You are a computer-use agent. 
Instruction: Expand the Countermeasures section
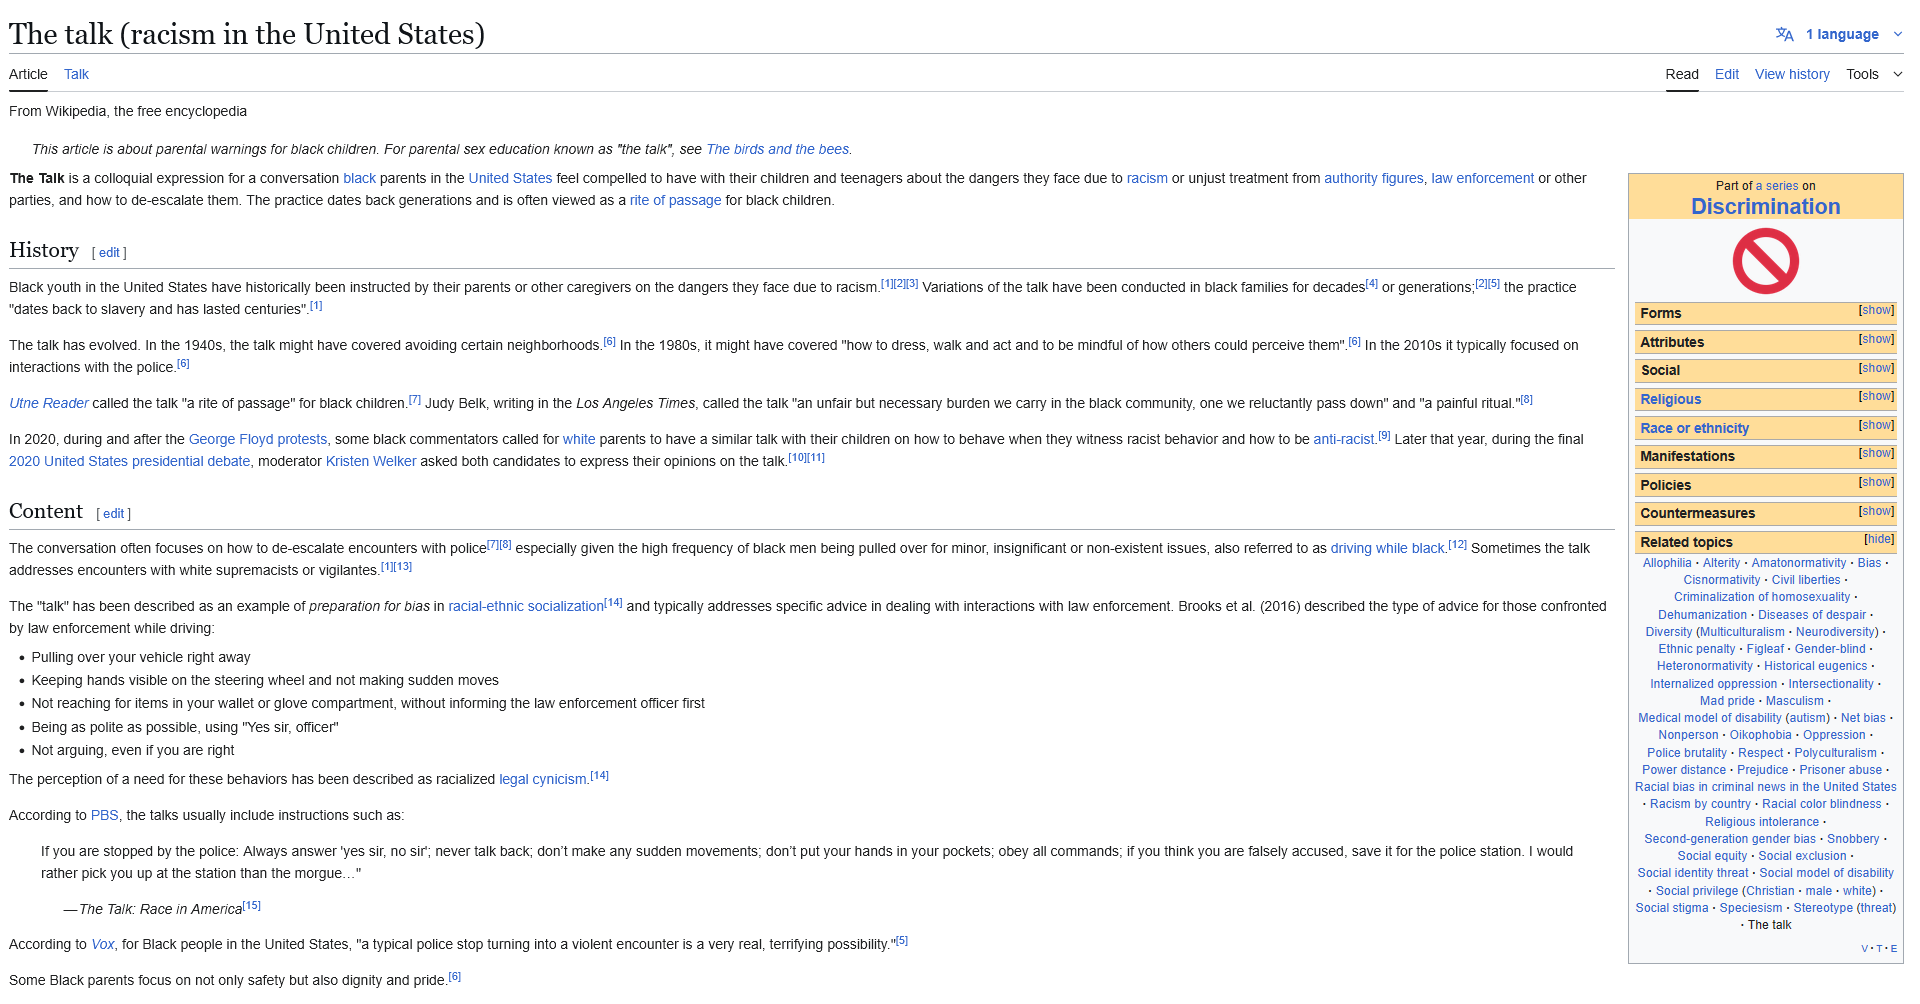[x=1876, y=512]
